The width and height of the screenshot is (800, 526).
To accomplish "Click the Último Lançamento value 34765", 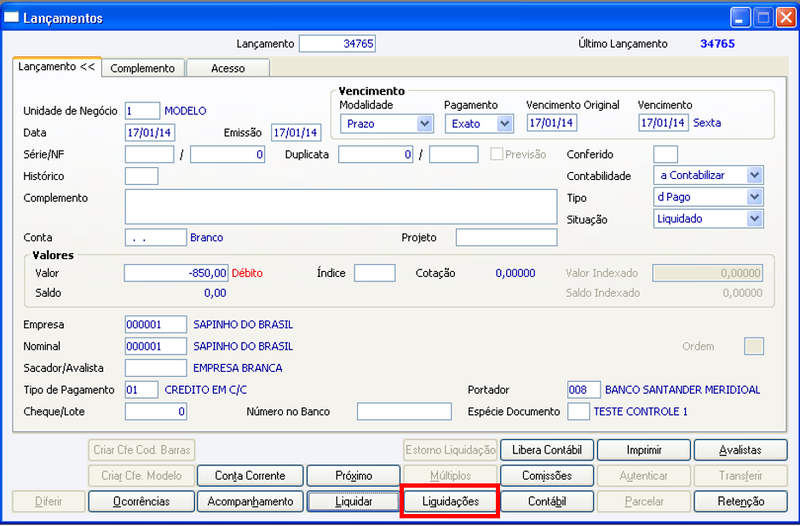I will point(717,44).
